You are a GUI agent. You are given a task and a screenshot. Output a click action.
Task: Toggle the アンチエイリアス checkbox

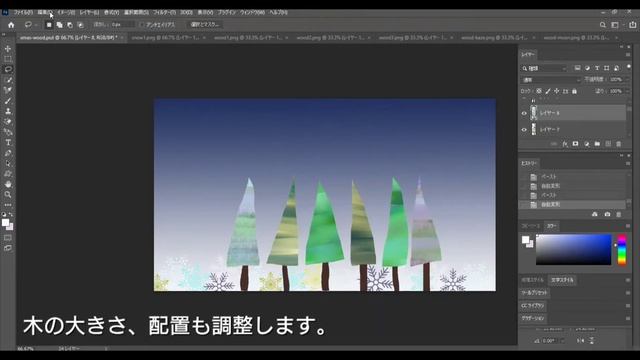(x=142, y=25)
